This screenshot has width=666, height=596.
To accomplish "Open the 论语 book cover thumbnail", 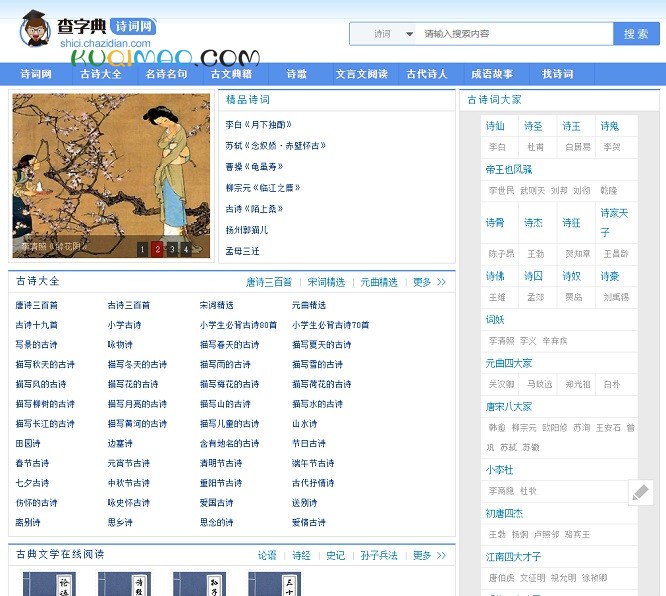I will pos(49,584).
